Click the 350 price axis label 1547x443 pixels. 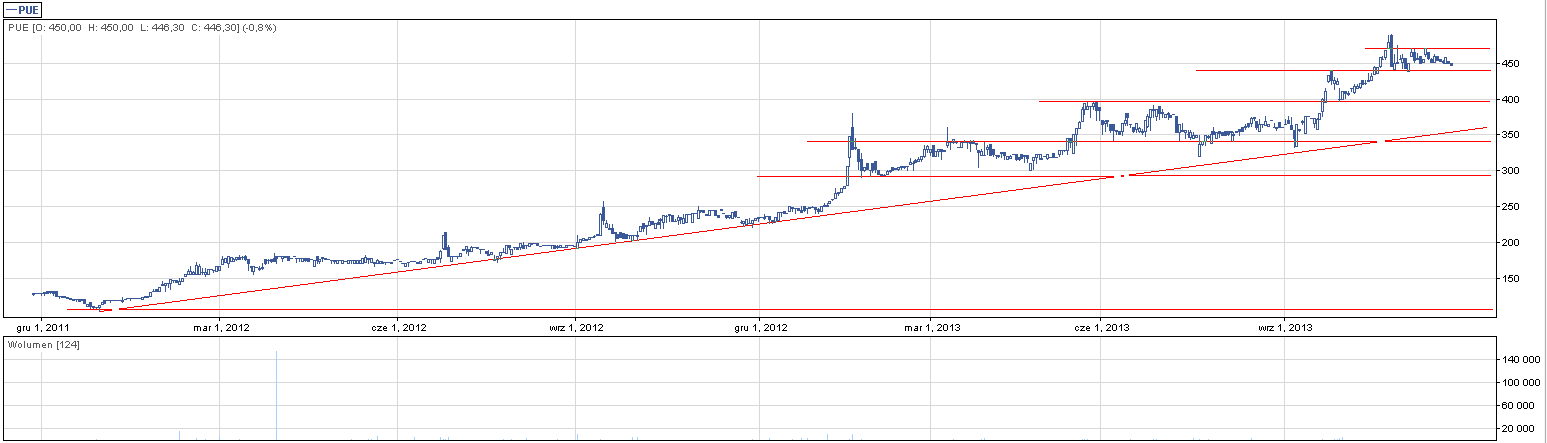click(1511, 135)
